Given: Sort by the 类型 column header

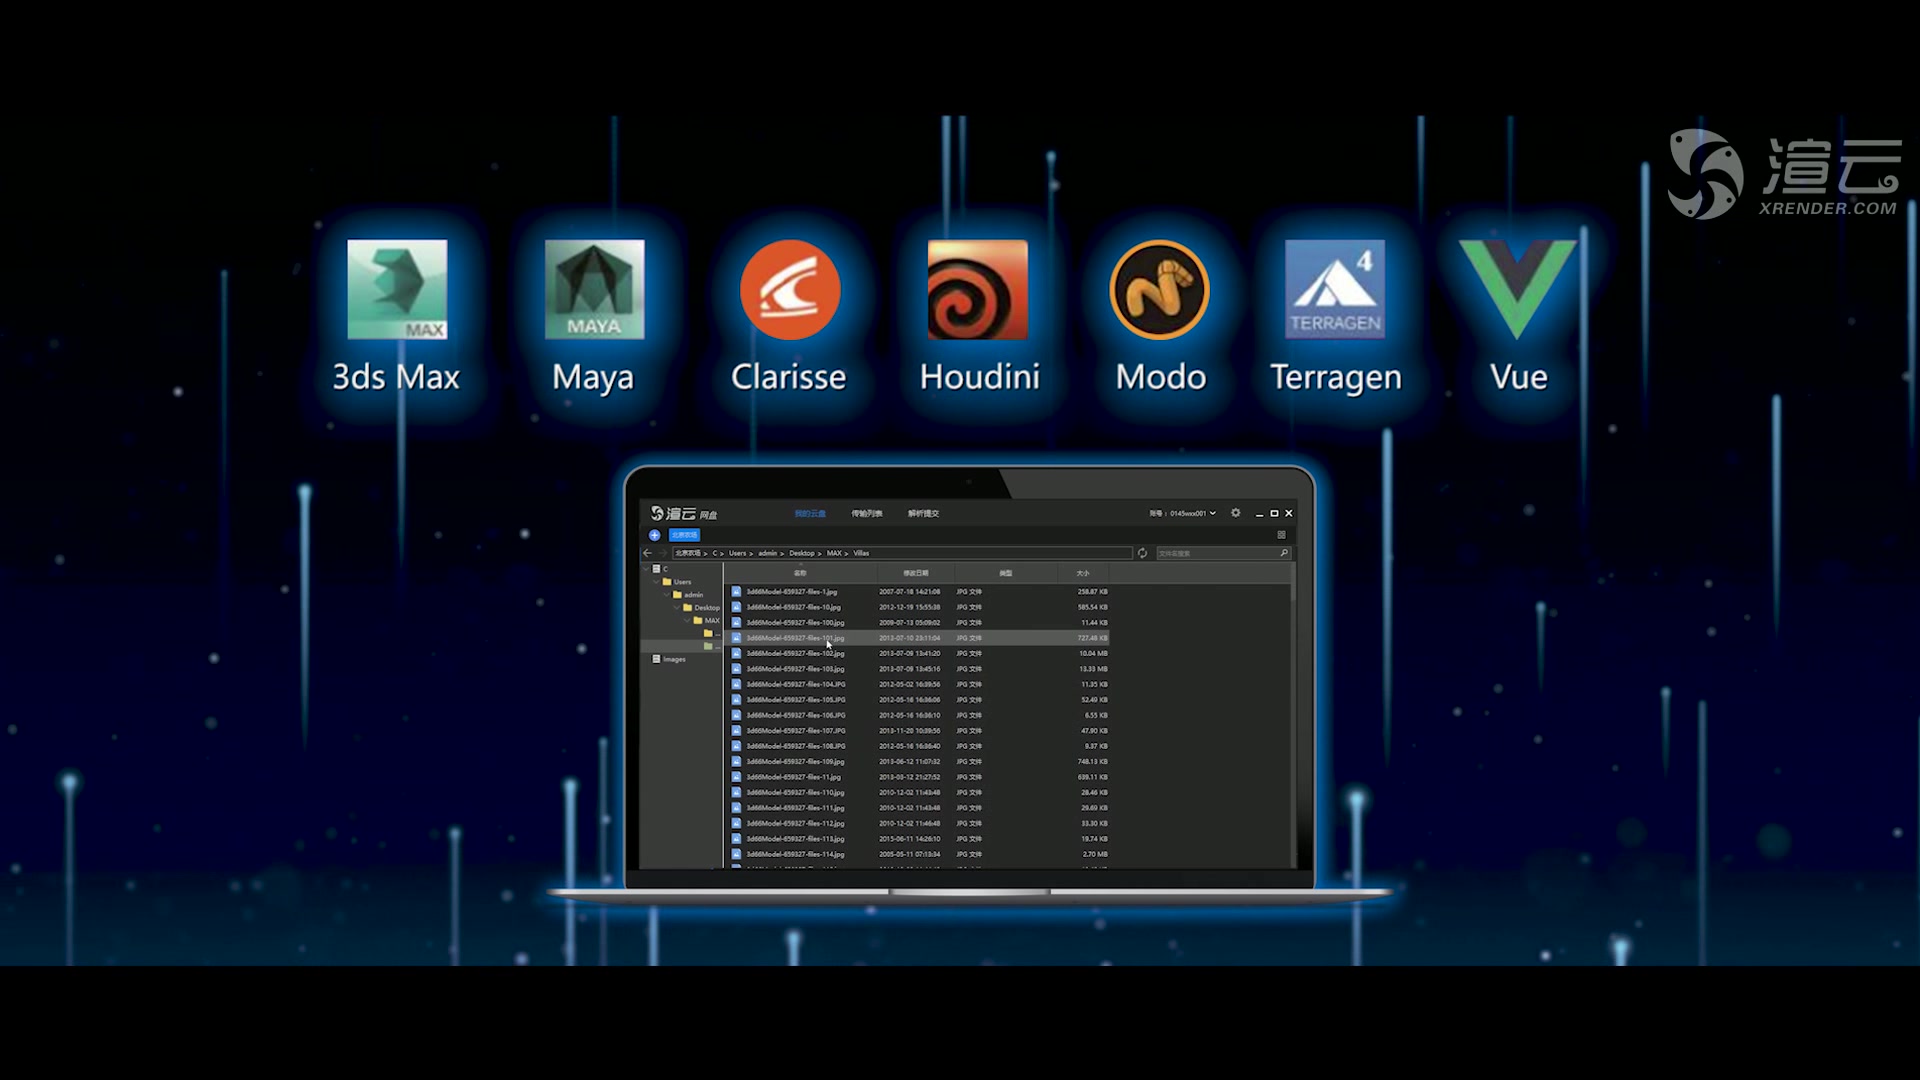Looking at the screenshot, I should tap(1006, 573).
